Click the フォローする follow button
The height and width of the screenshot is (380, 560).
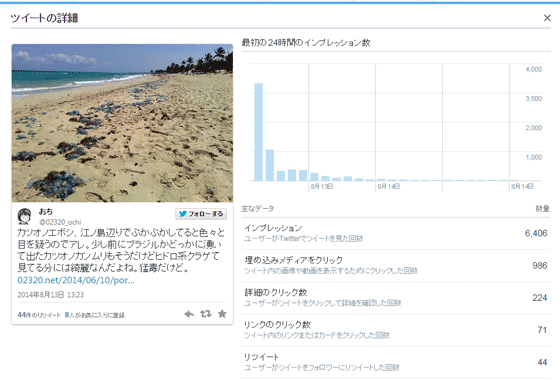(x=201, y=214)
